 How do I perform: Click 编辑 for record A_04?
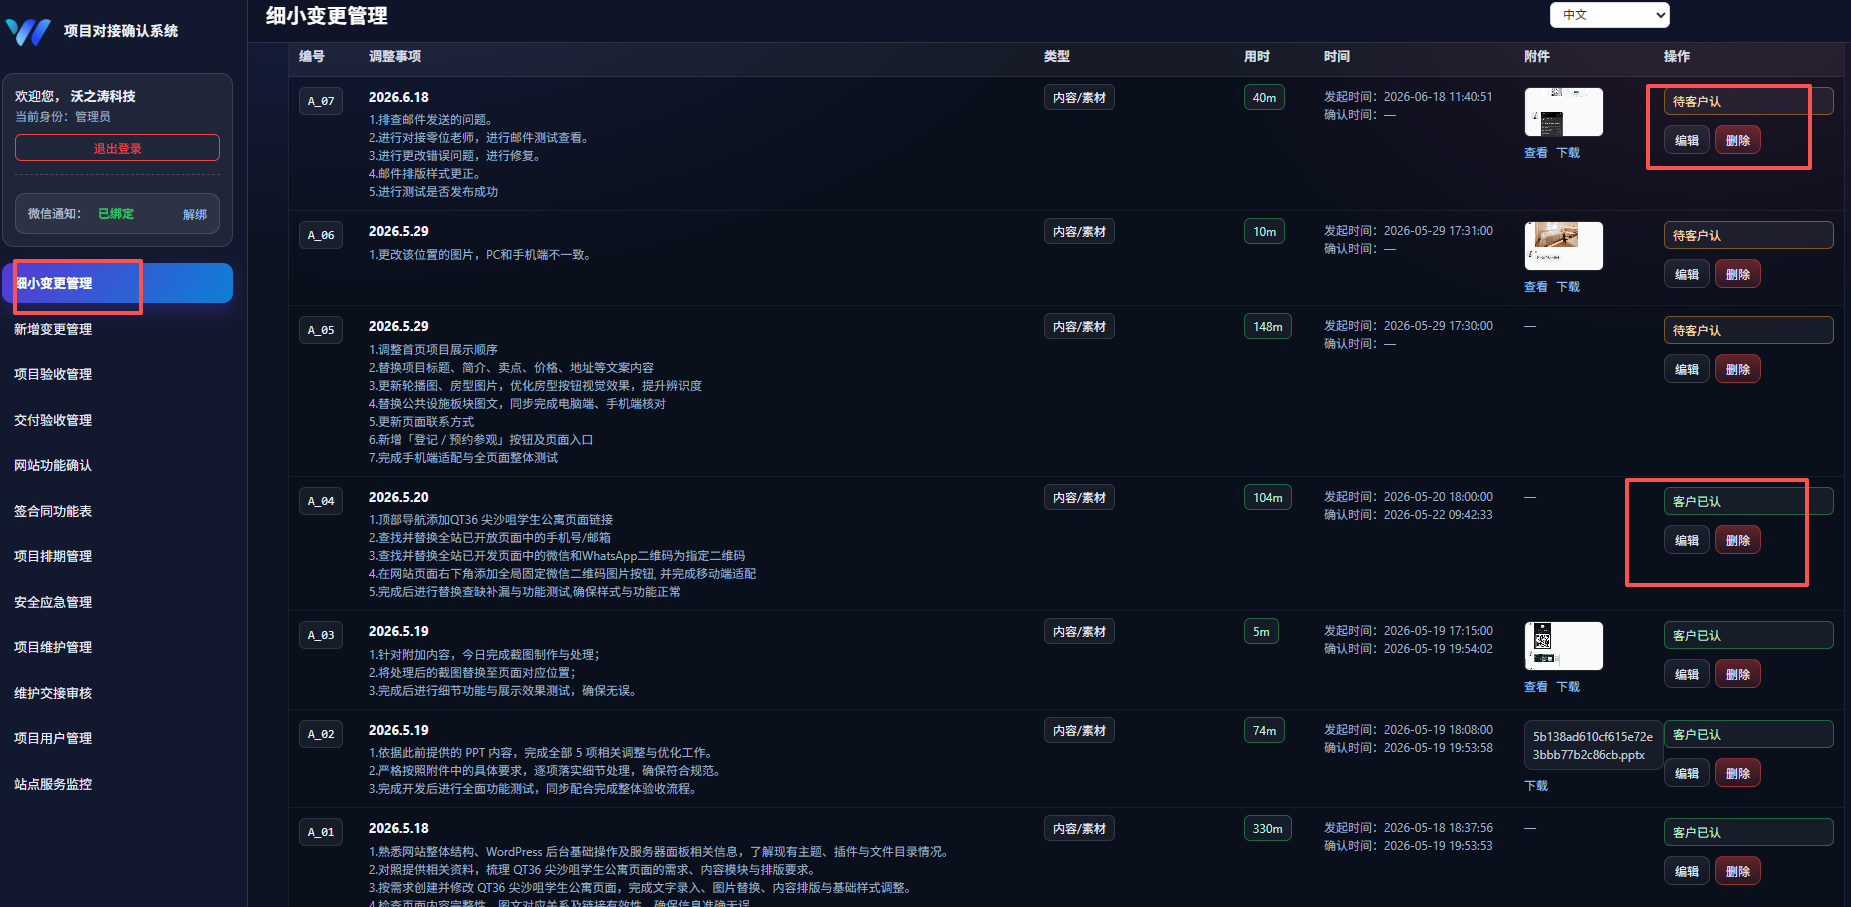pos(1687,541)
